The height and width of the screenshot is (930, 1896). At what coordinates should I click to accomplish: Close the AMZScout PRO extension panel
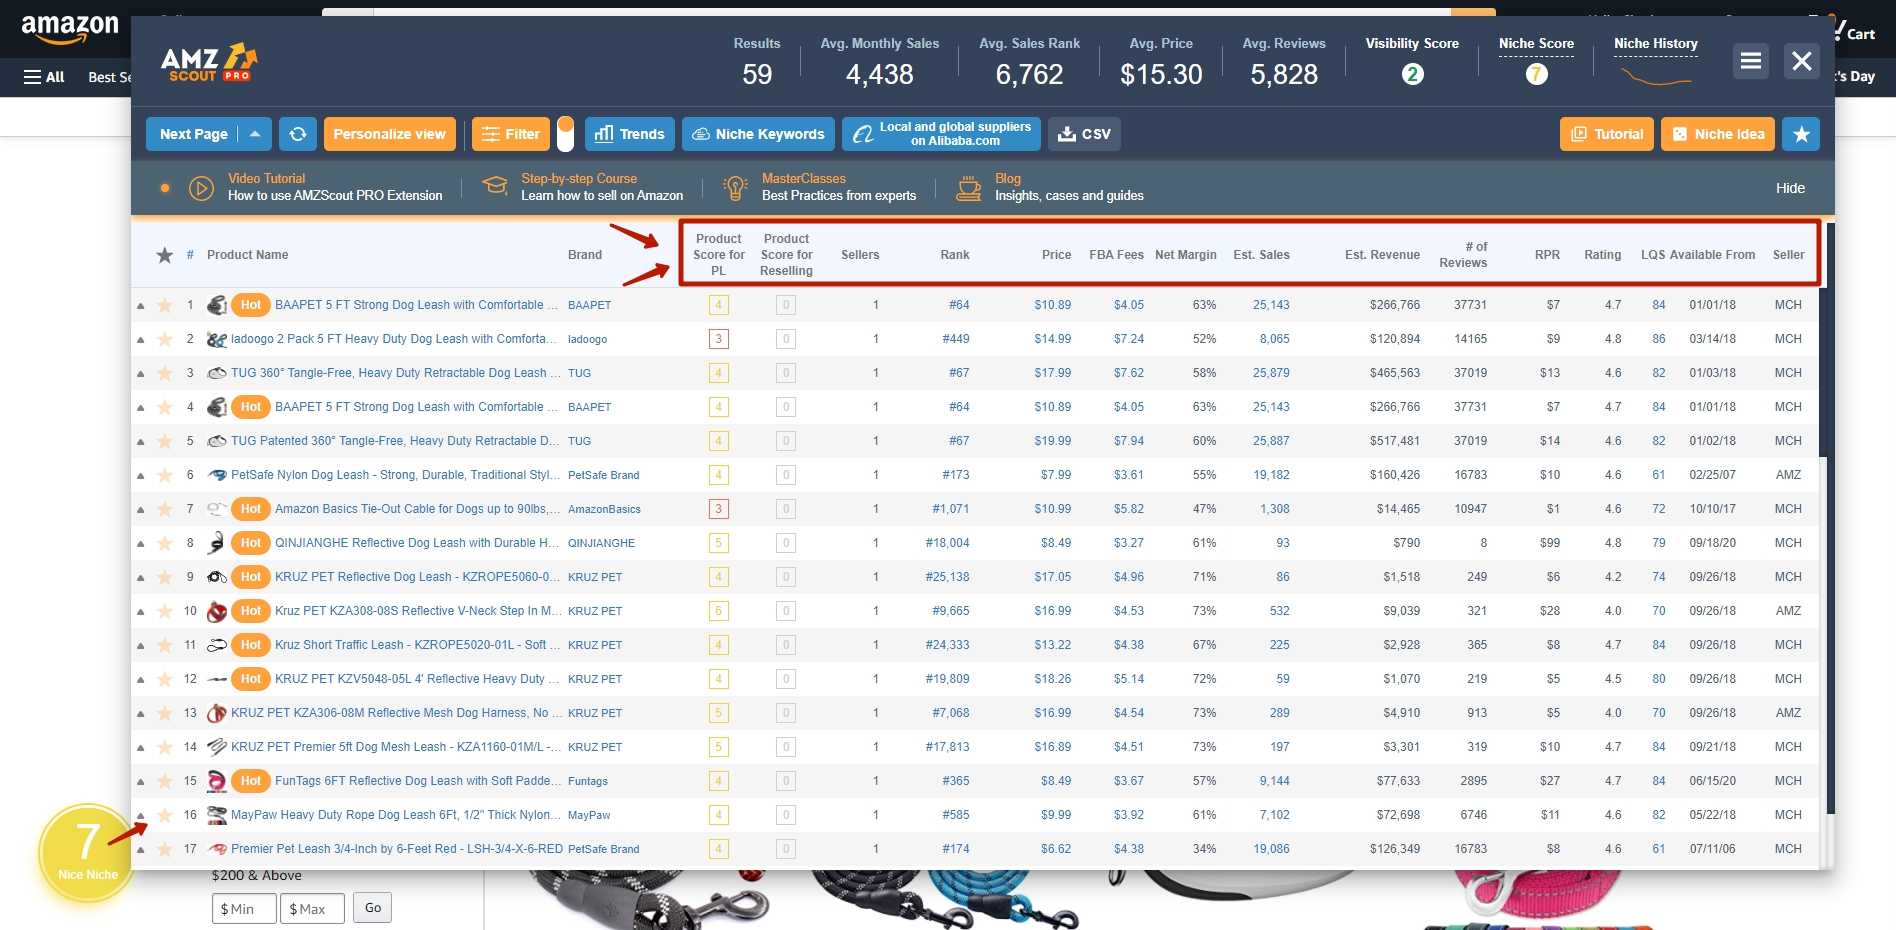pyautogui.click(x=1802, y=61)
